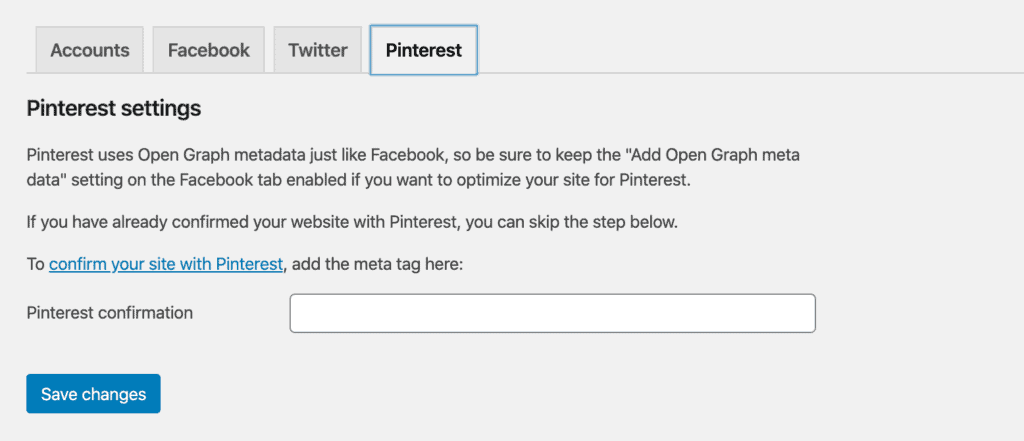The height and width of the screenshot is (441, 1024).
Task: Click the 'If you have already confirmed' sentence
Action: pyautogui.click(x=353, y=222)
